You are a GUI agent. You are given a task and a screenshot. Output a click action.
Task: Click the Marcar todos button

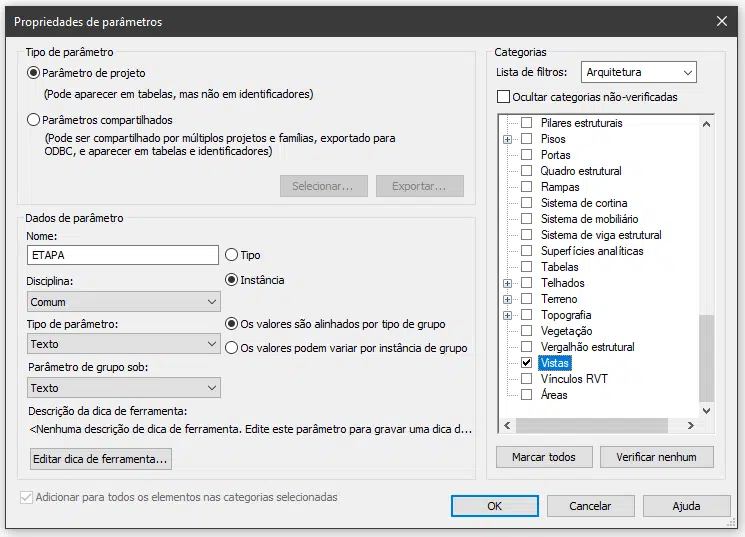[544, 457]
